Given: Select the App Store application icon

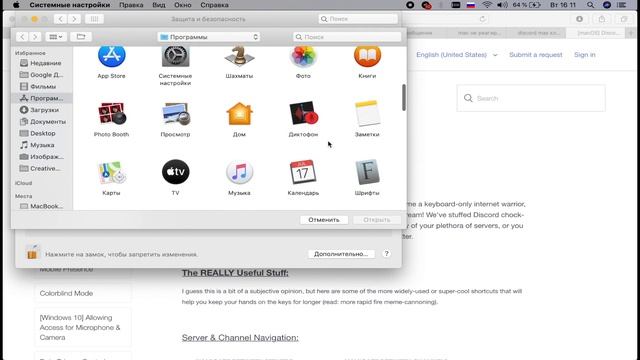Looking at the screenshot, I should pos(111,56).
